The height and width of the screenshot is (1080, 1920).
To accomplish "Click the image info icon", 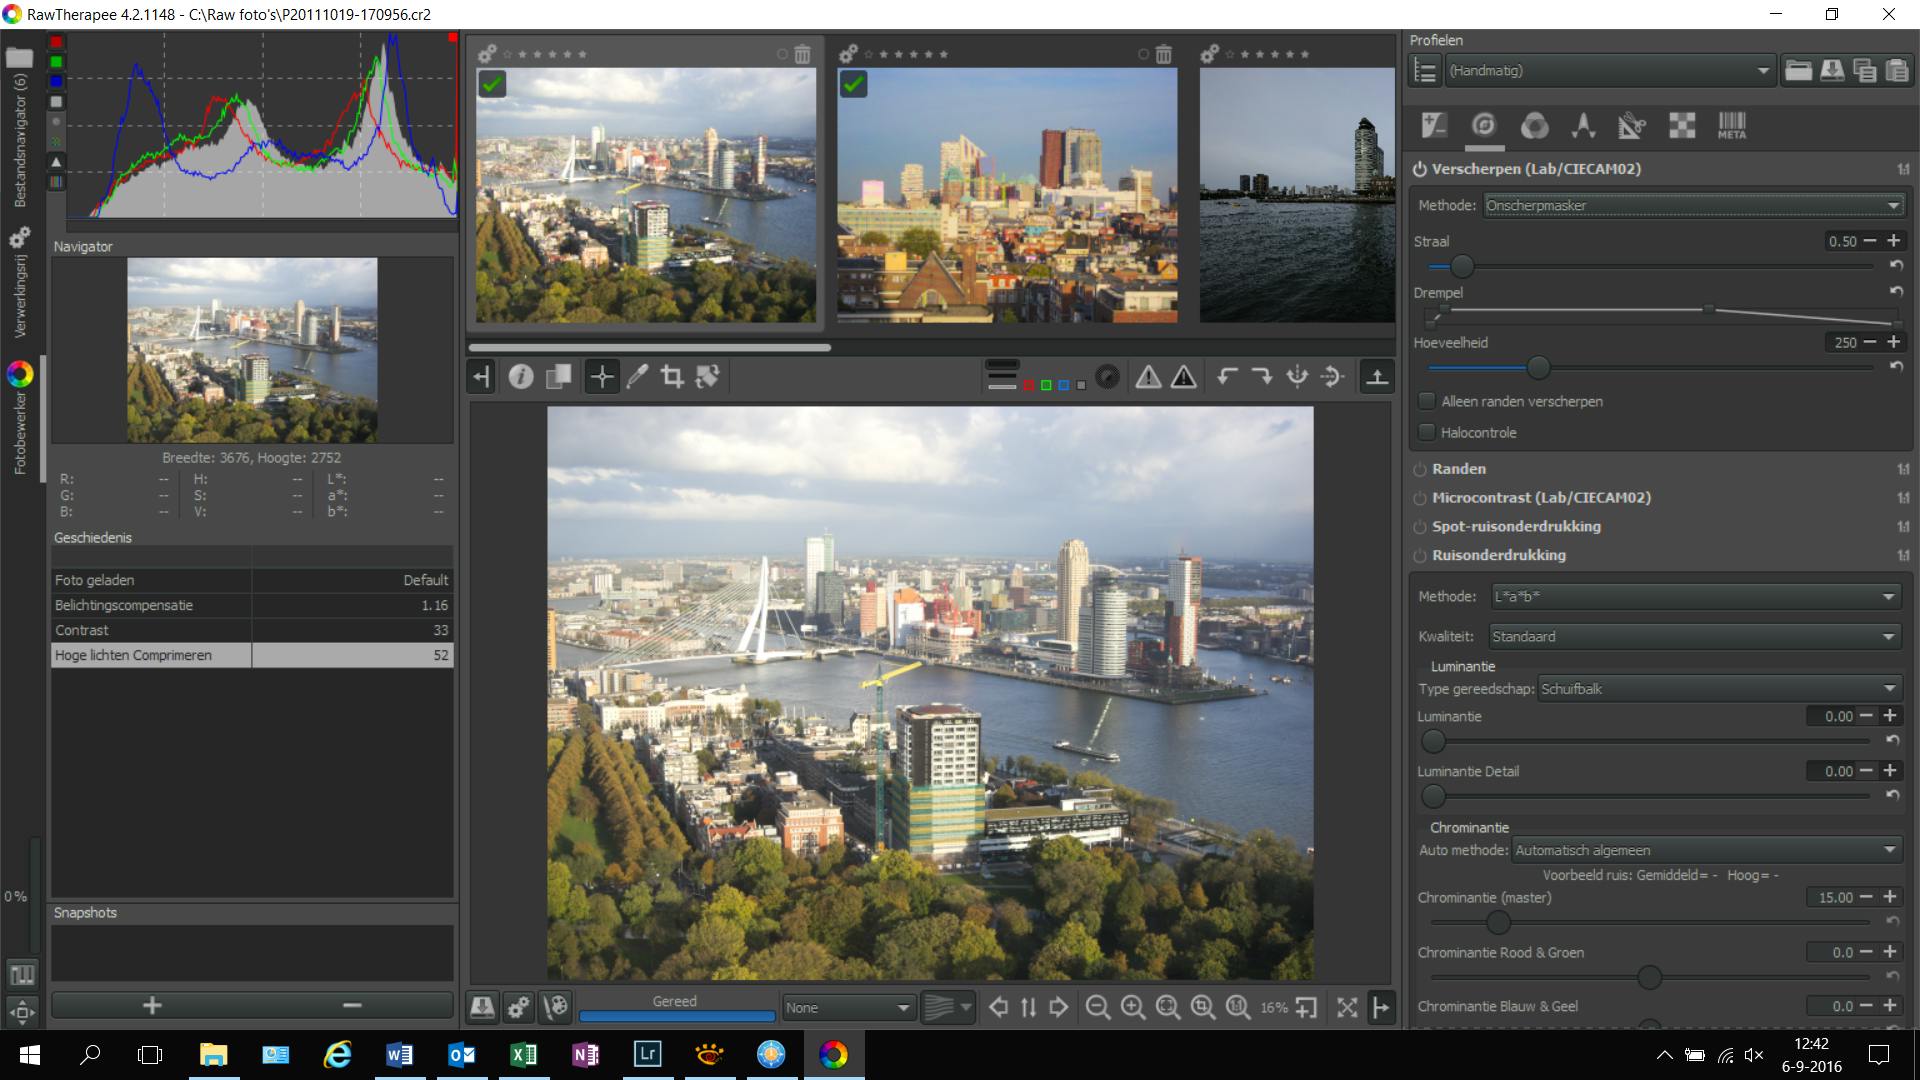I will (520, 377).
